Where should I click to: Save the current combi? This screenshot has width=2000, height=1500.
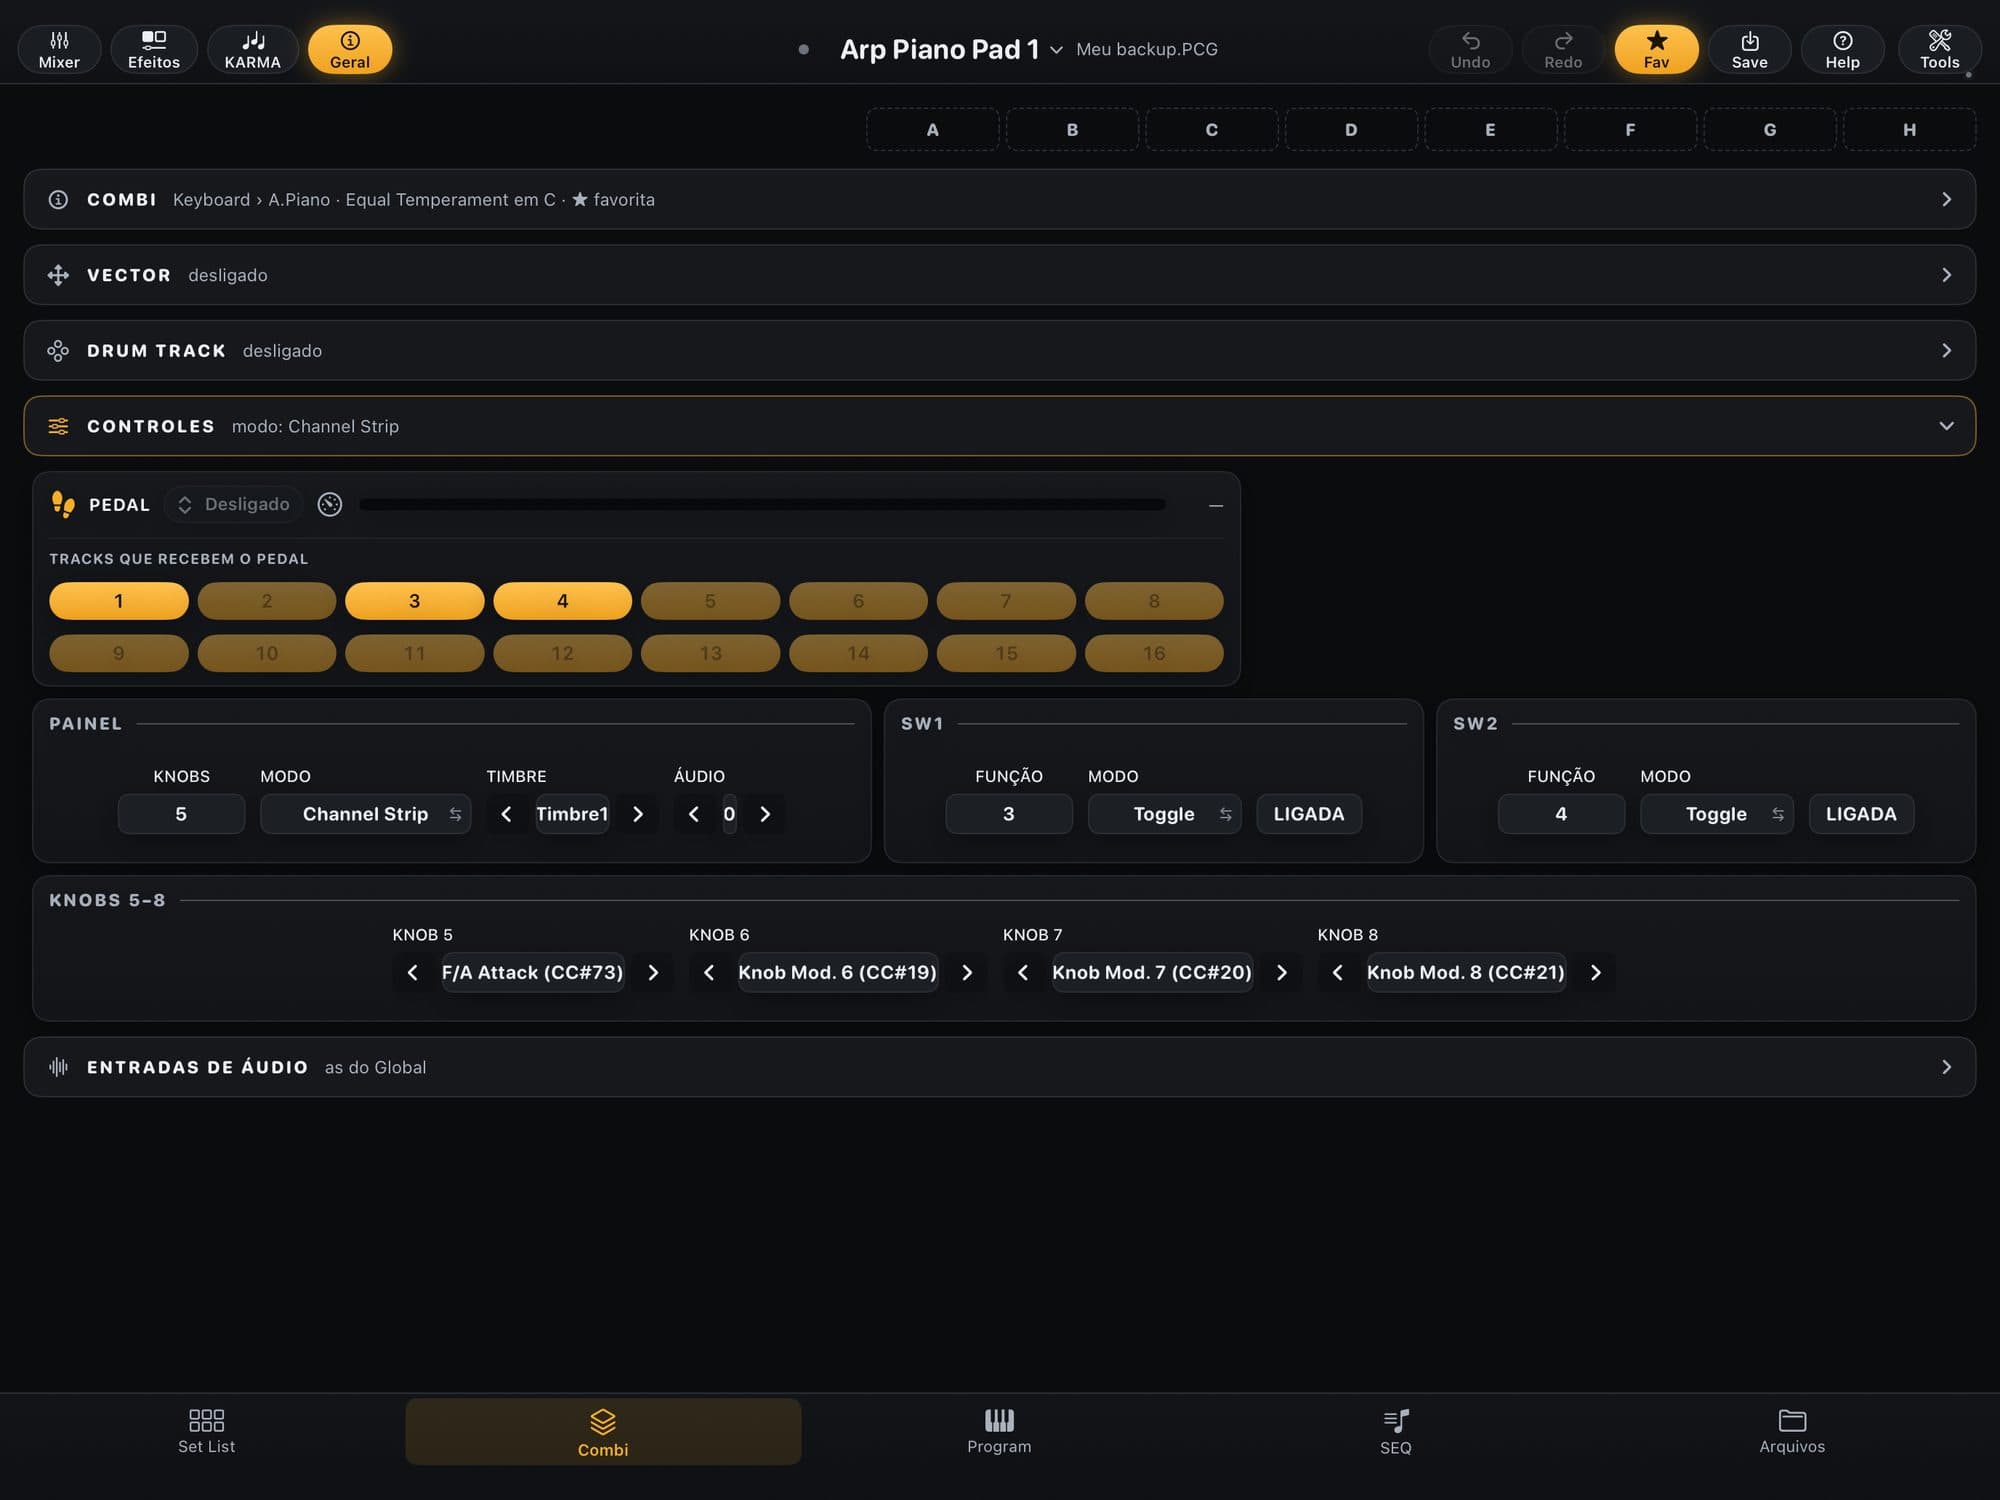coord(1749,49)
